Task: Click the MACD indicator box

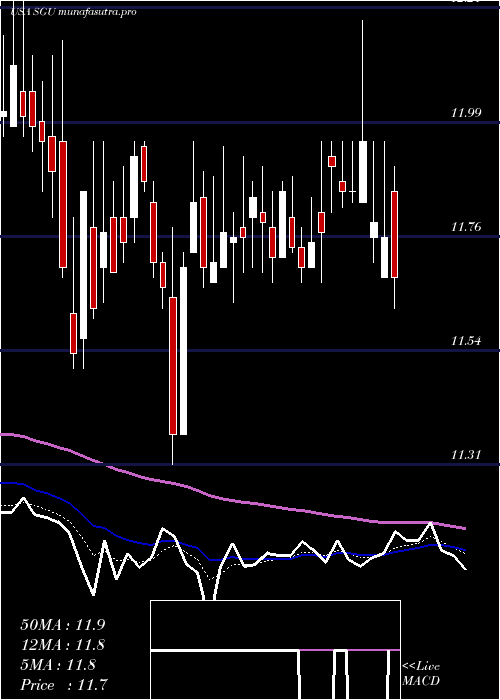Action: click(x=275, y=650)
